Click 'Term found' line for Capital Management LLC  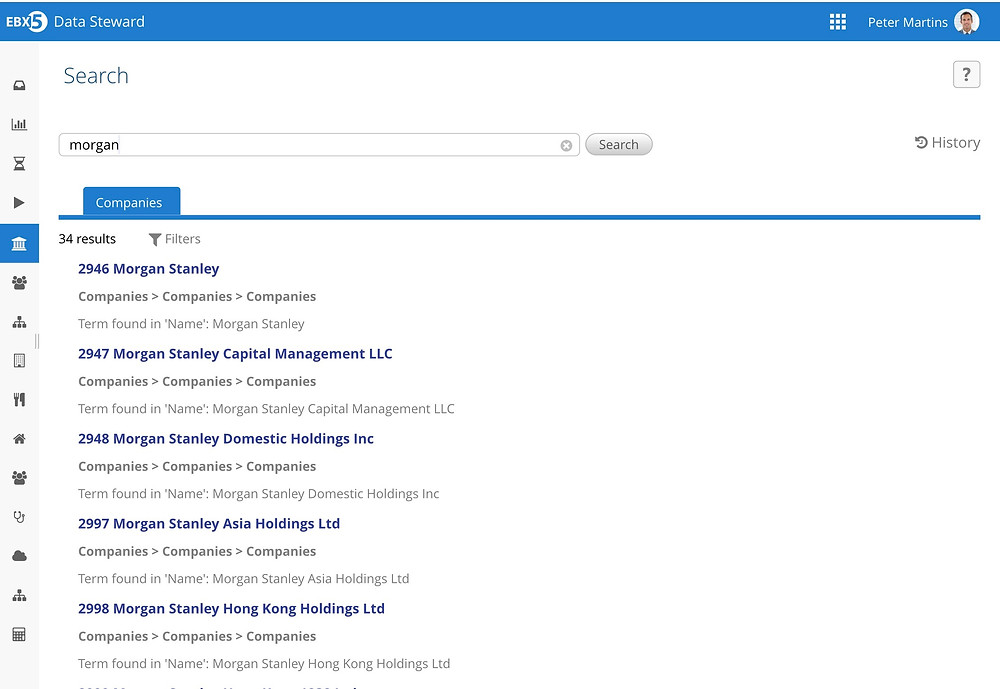(266, 408)
